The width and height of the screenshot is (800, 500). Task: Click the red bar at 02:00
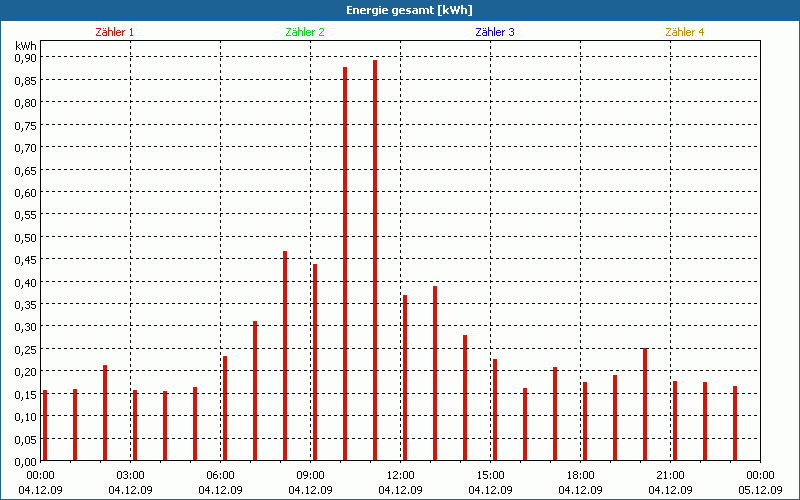tap(105, 413)
